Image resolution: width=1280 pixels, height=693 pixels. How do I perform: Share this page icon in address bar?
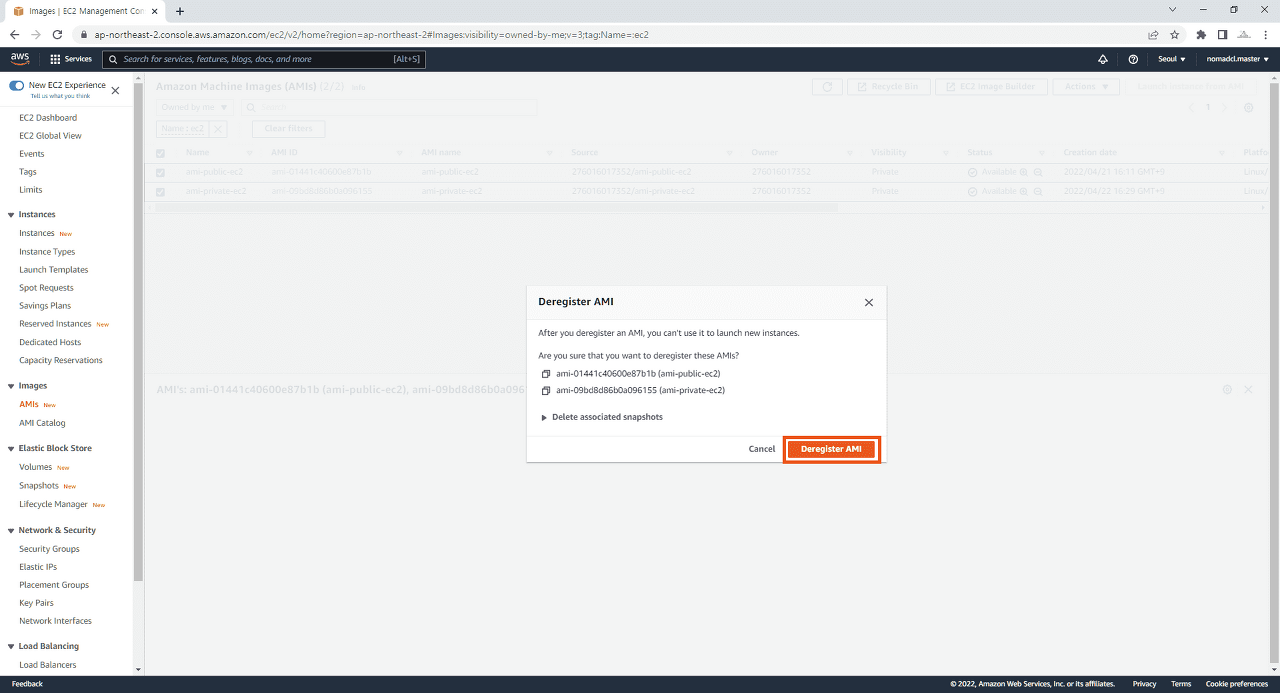(x=1153, y=34)
